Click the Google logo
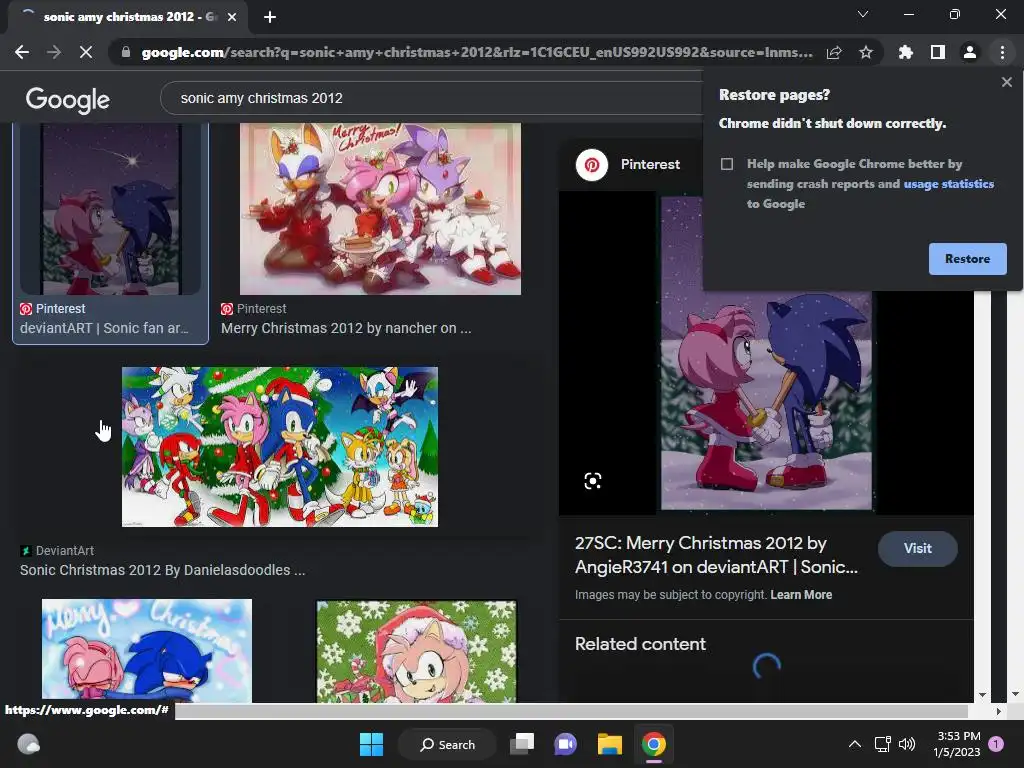This screenshot has width=1024, height=768. click(68, 99)
